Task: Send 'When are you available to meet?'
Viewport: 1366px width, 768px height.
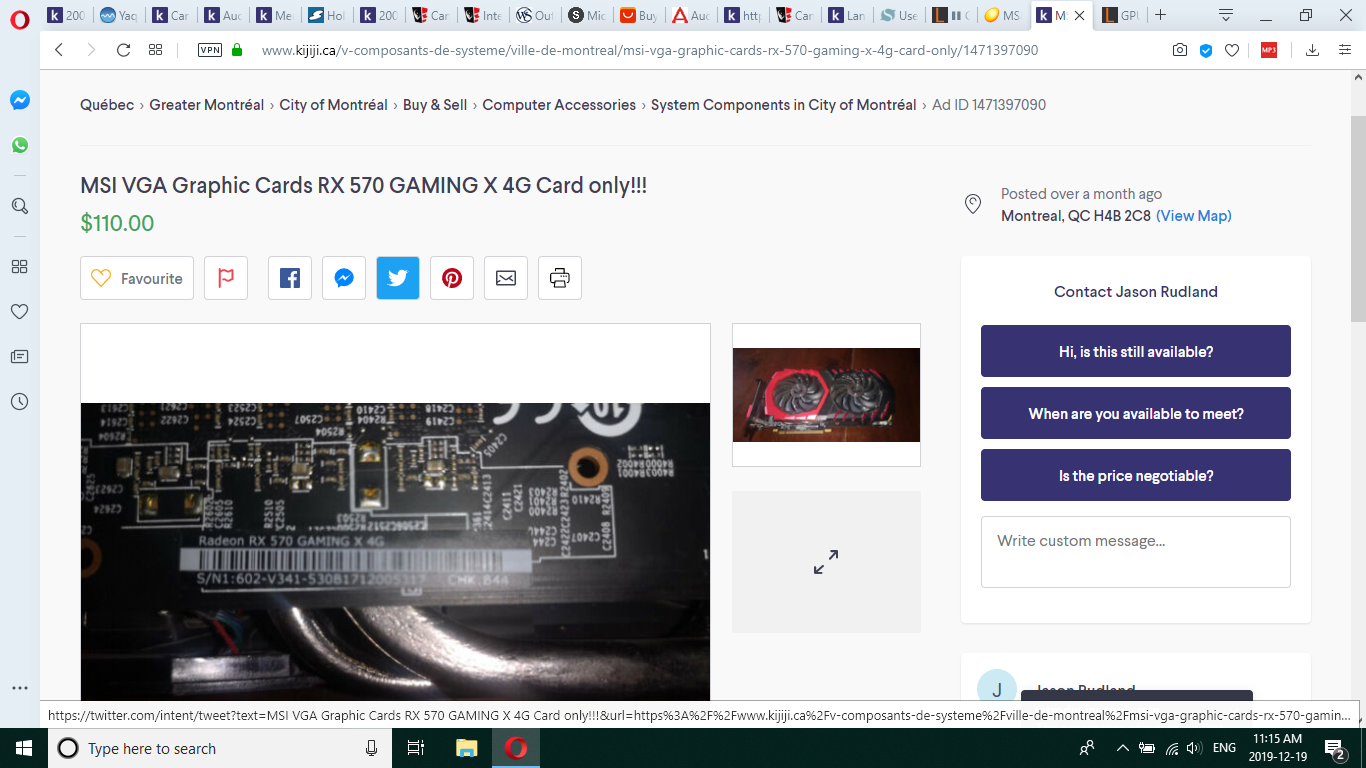Action: point(1136,413)
